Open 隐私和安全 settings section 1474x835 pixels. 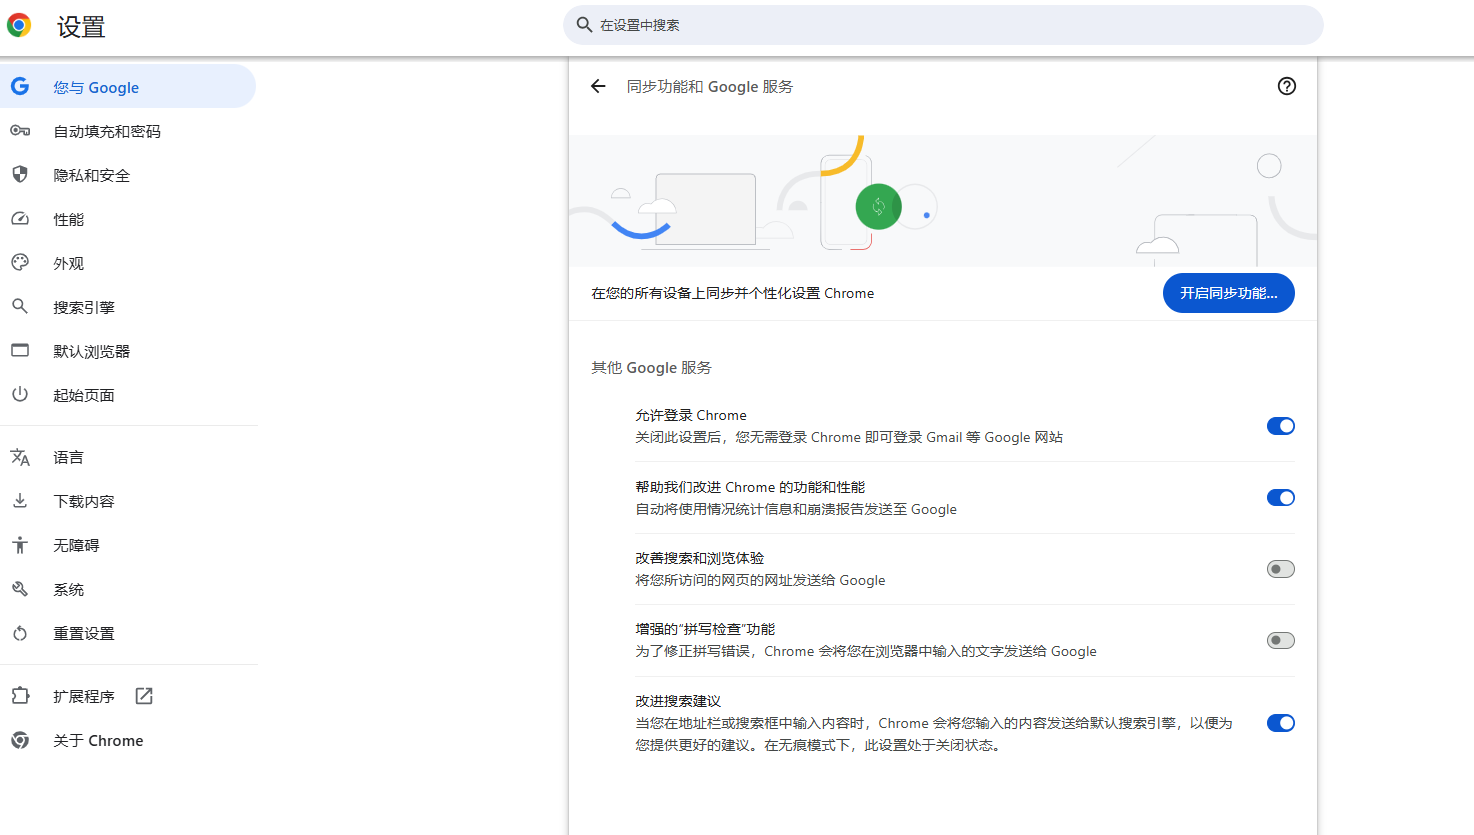(128, 175)
